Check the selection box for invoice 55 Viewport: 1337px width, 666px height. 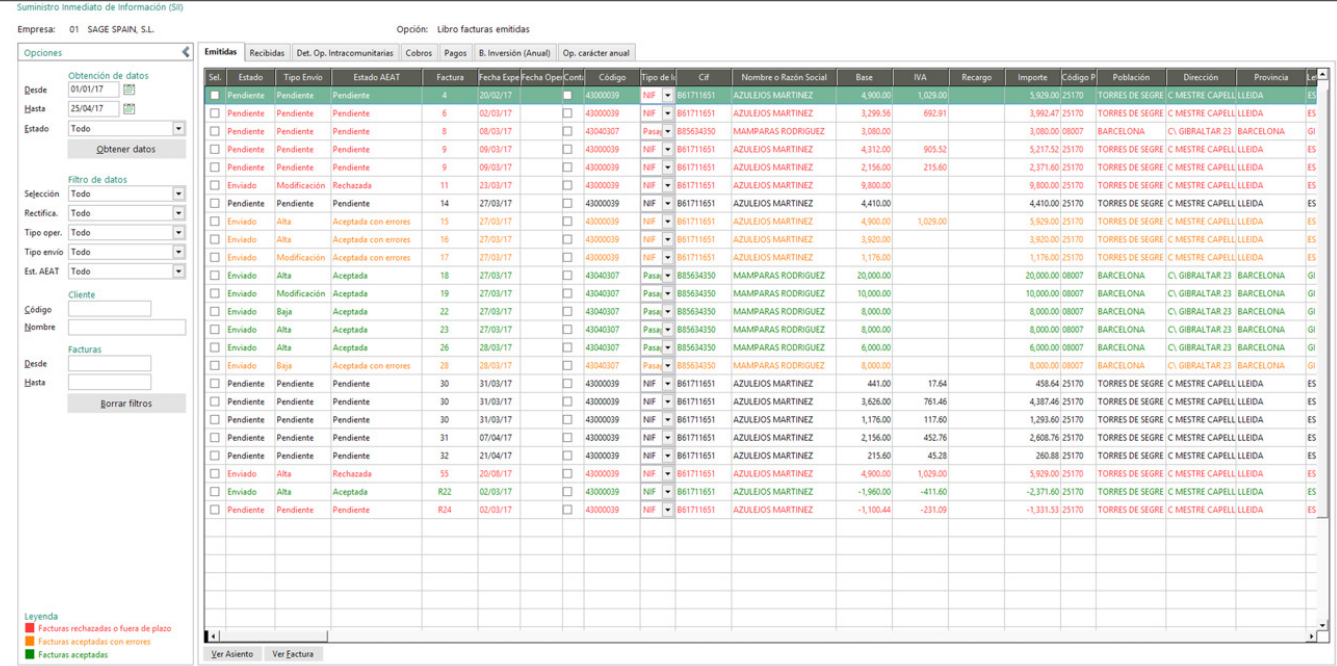coord(214,474)
